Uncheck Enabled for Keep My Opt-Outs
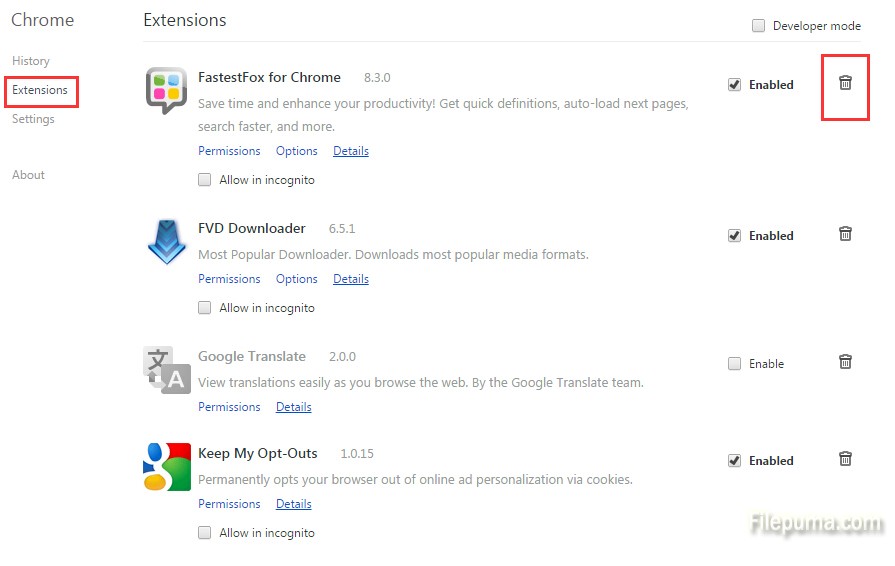The height and width of the screenshot is (566, 895). (x=735, y=461)
